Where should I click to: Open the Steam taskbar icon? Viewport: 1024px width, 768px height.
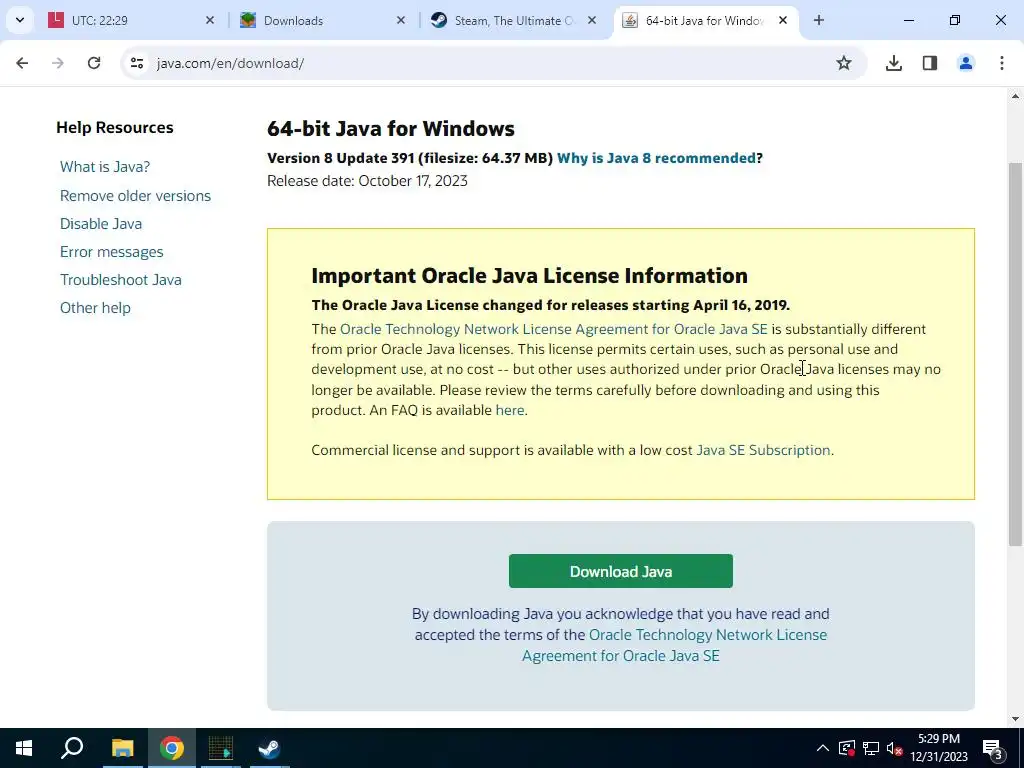point(269,748)
